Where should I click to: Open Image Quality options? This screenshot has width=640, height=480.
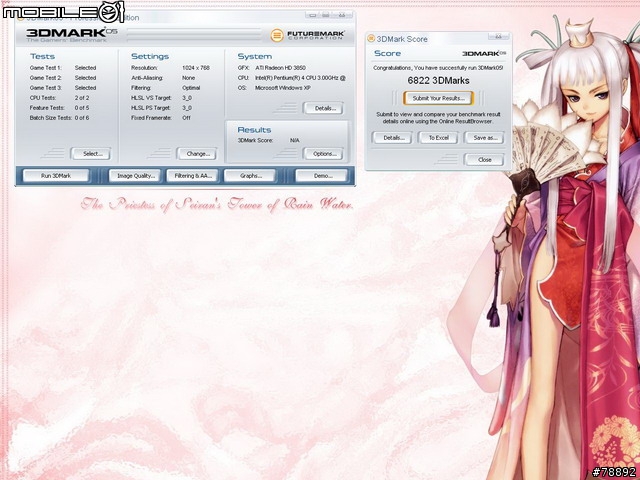(x=134, y=176)
